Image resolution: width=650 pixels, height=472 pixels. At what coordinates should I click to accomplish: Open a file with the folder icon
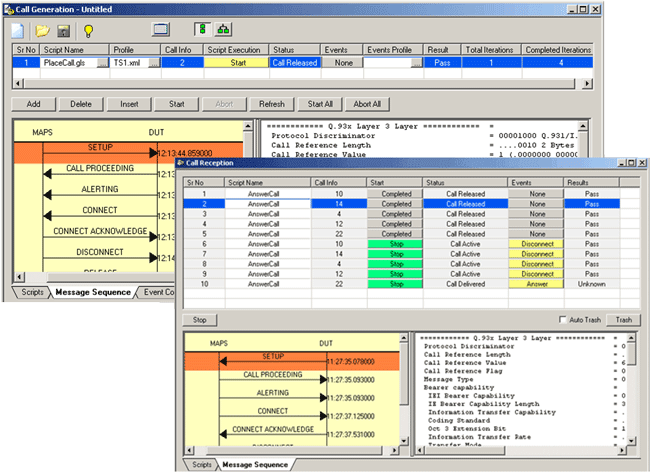42,31
